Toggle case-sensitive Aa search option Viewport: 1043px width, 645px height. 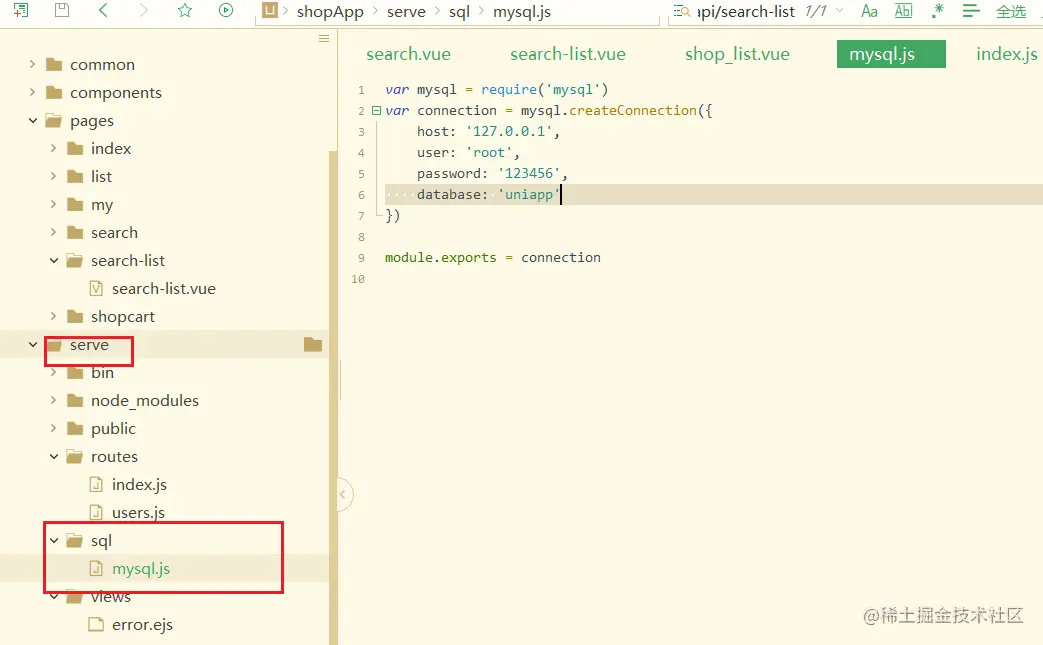coord(869,11)
